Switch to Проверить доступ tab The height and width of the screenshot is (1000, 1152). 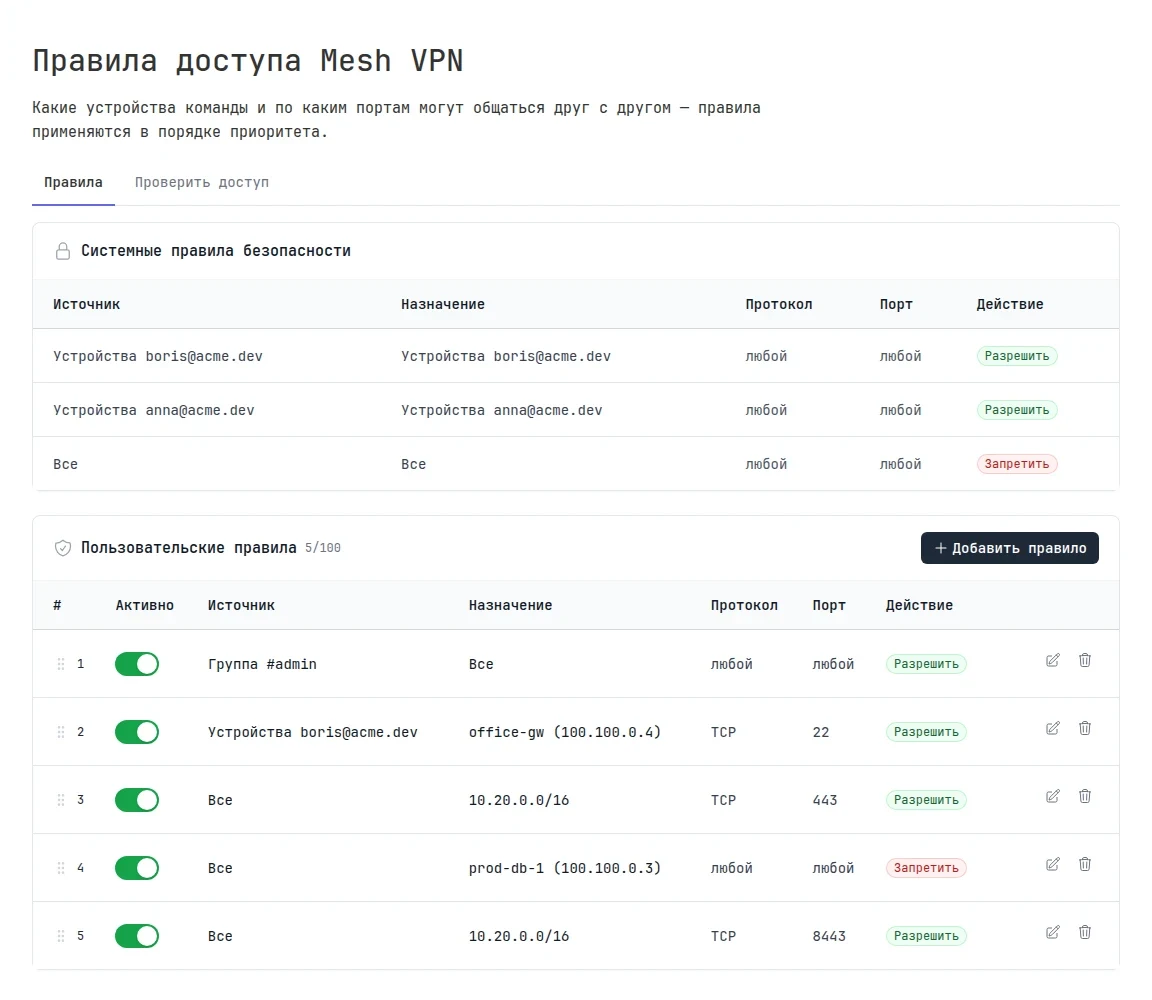202,182
